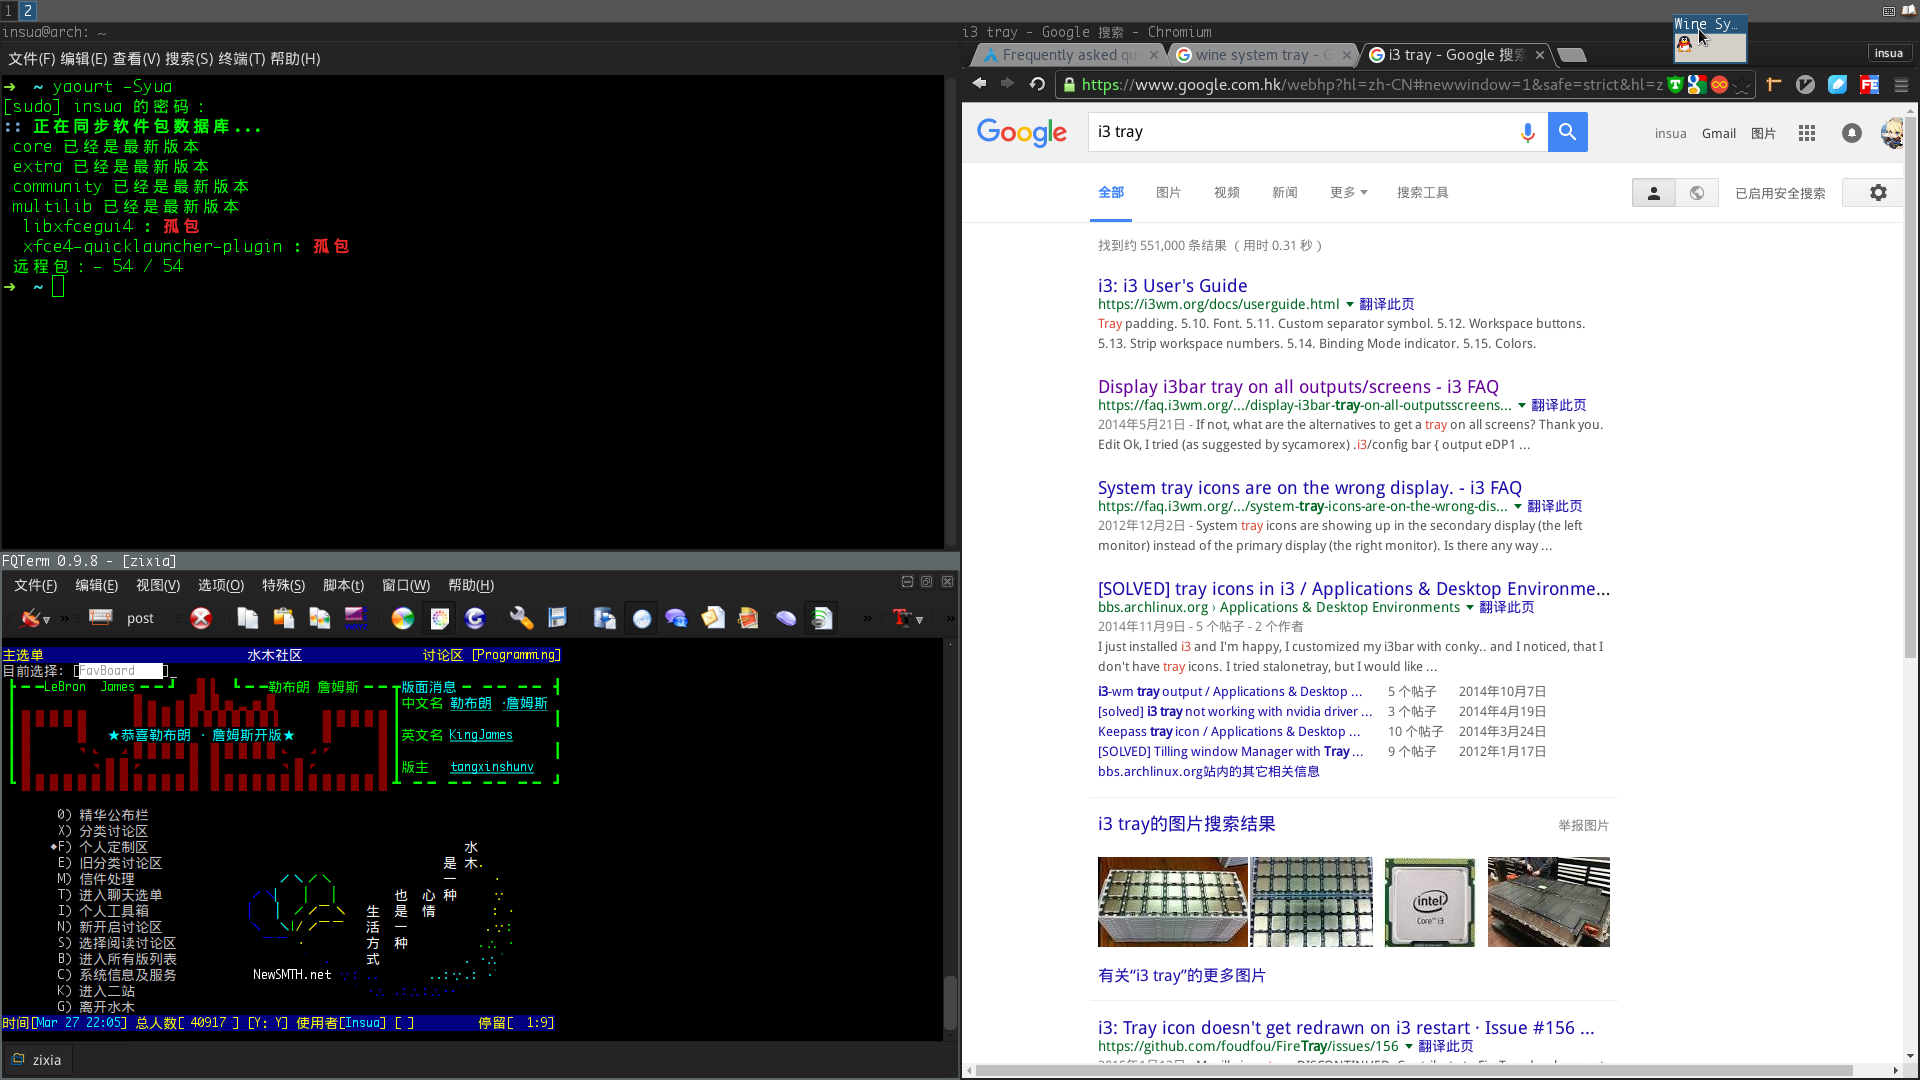Image resolution: width=1920 pixels, height=1080 pixels.
Task: Expand the 更多 search filter dropdown
Action: pyautogui.click(x=1348, y=193)
